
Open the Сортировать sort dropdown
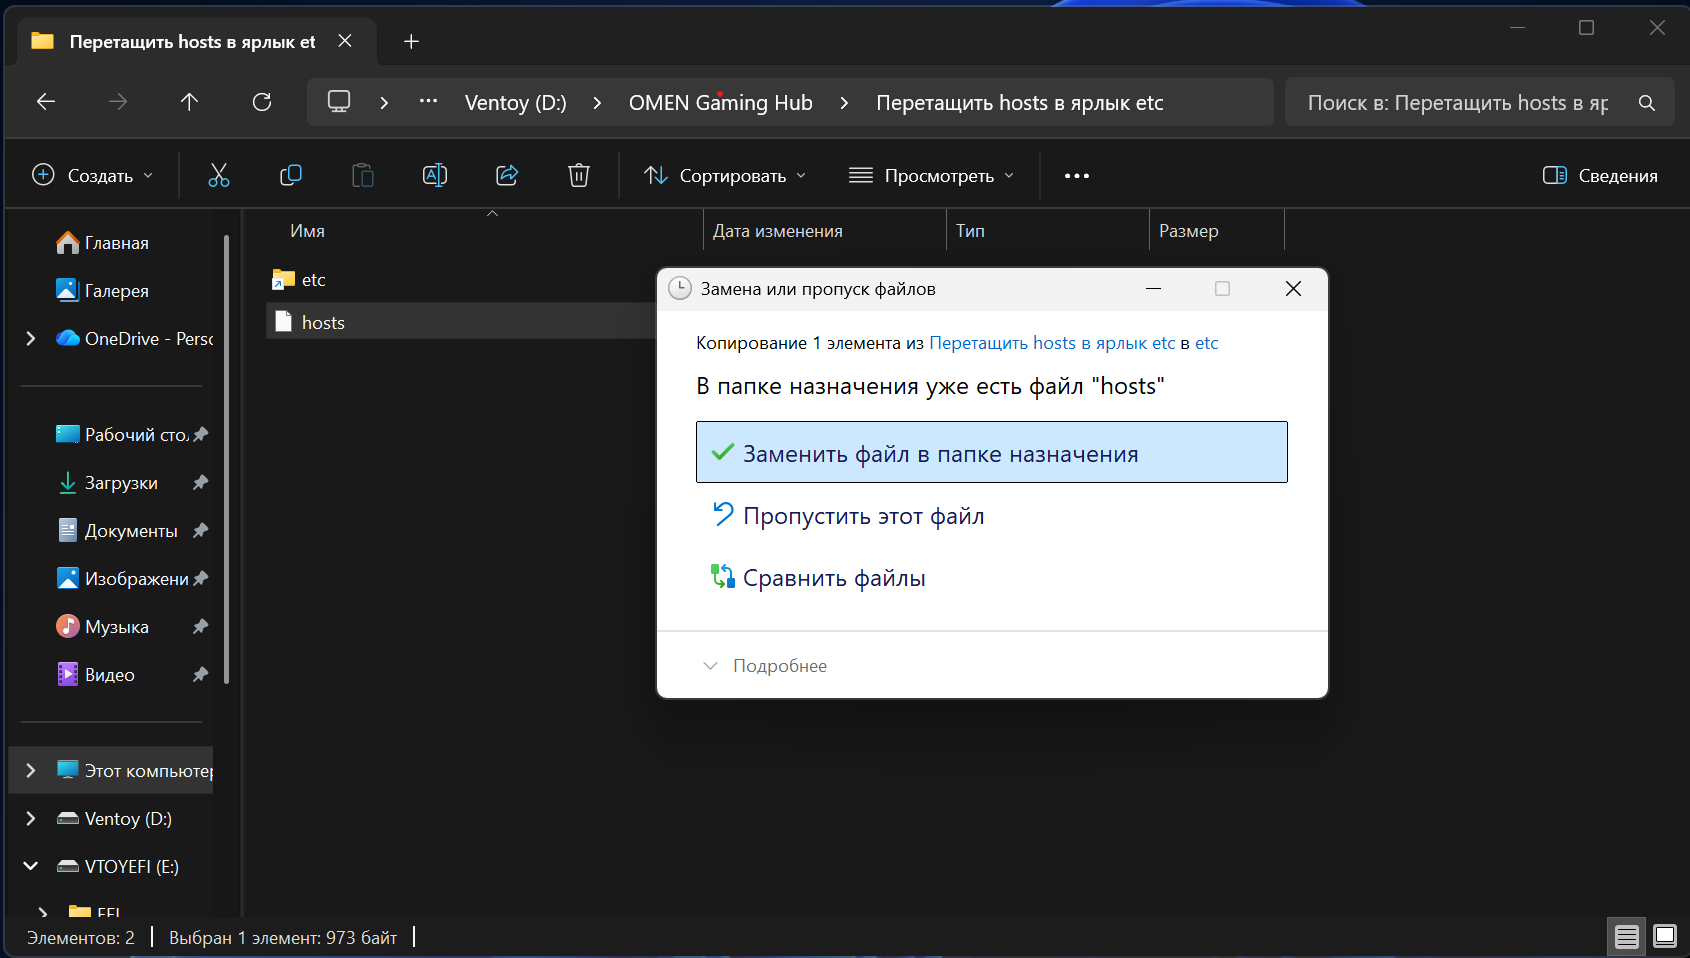coord(725,176)
